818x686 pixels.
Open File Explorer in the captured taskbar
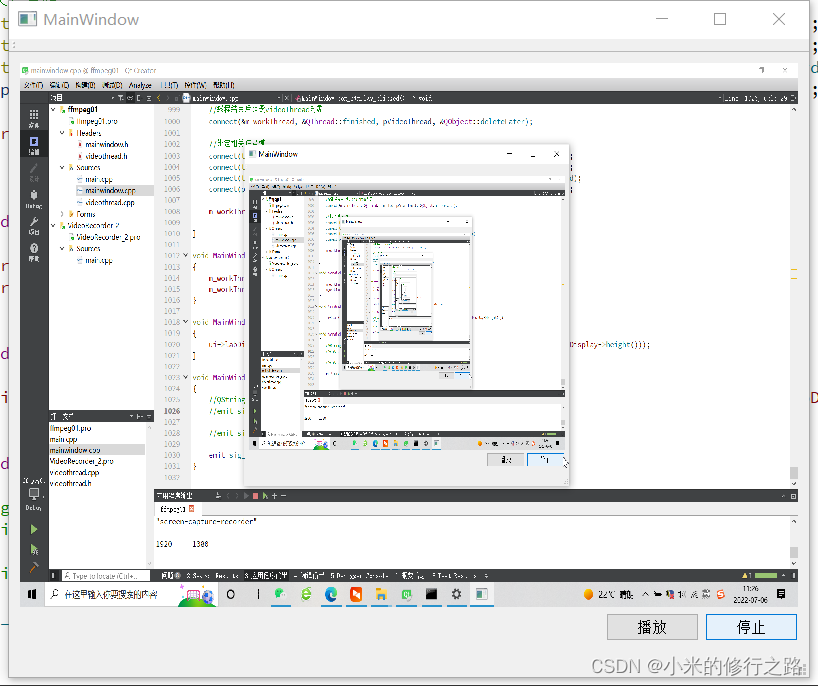click(x=381, y=594)
